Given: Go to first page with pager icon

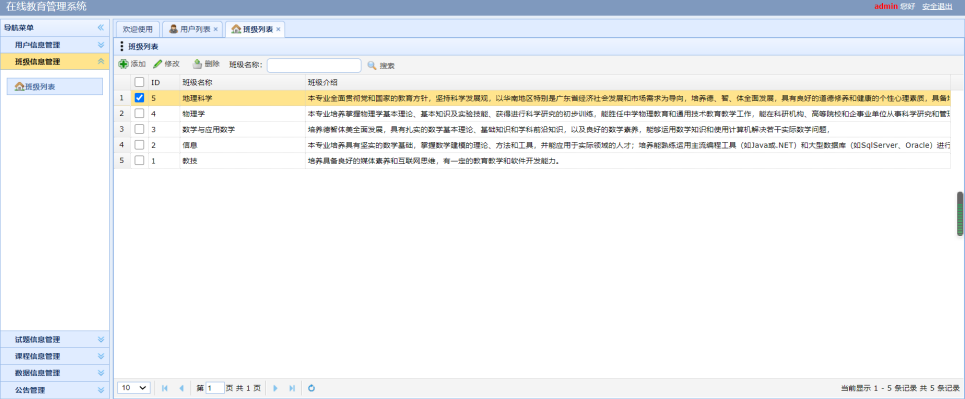Looking at the screenshot, I should coord(164,388).
